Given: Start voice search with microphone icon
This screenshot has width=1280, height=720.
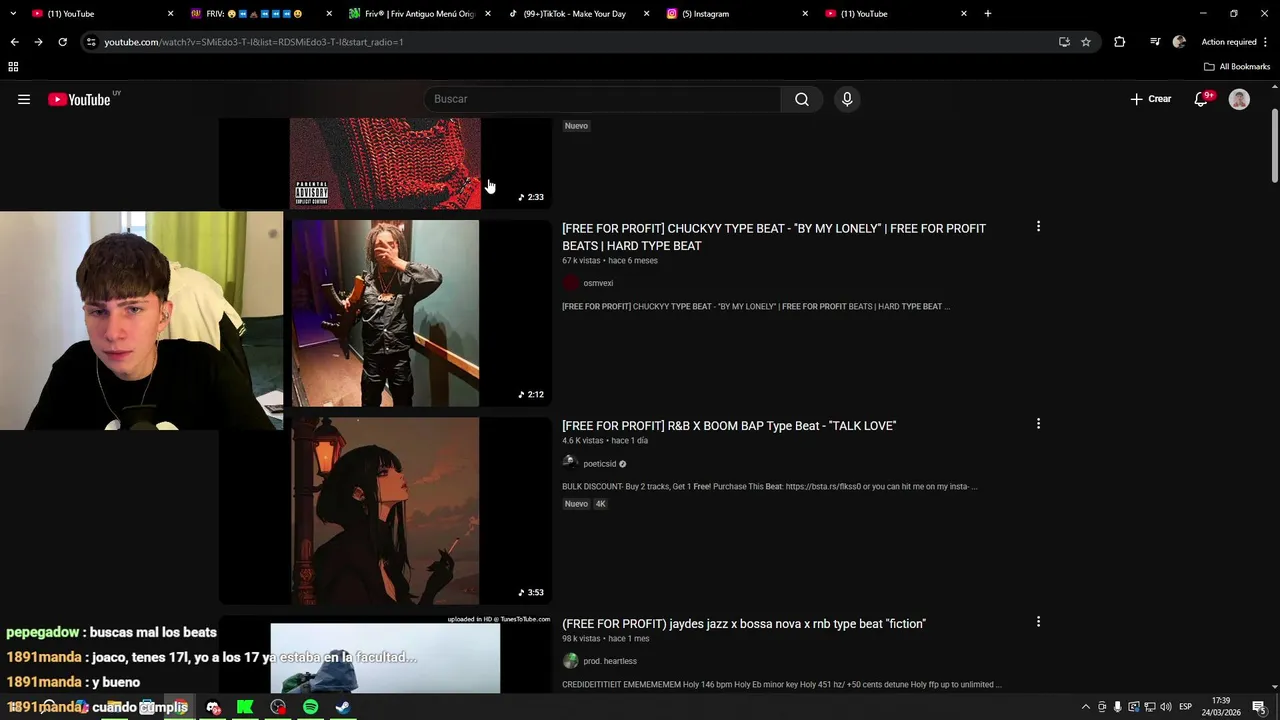Looking at the screenshot, I should coord(847,99).
